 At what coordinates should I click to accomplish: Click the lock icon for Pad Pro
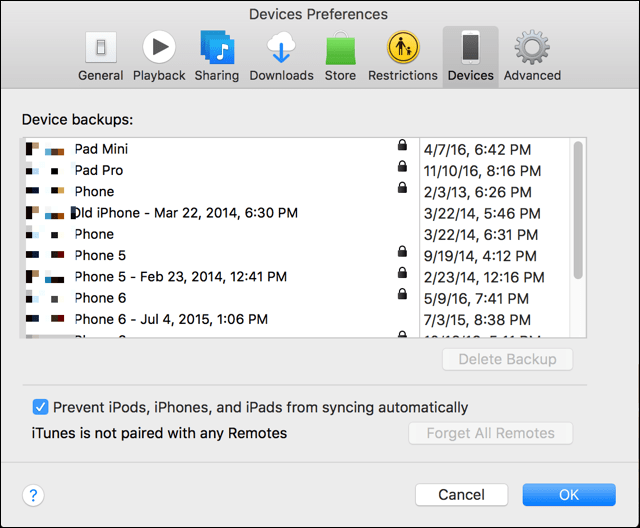tap(402, 166)
